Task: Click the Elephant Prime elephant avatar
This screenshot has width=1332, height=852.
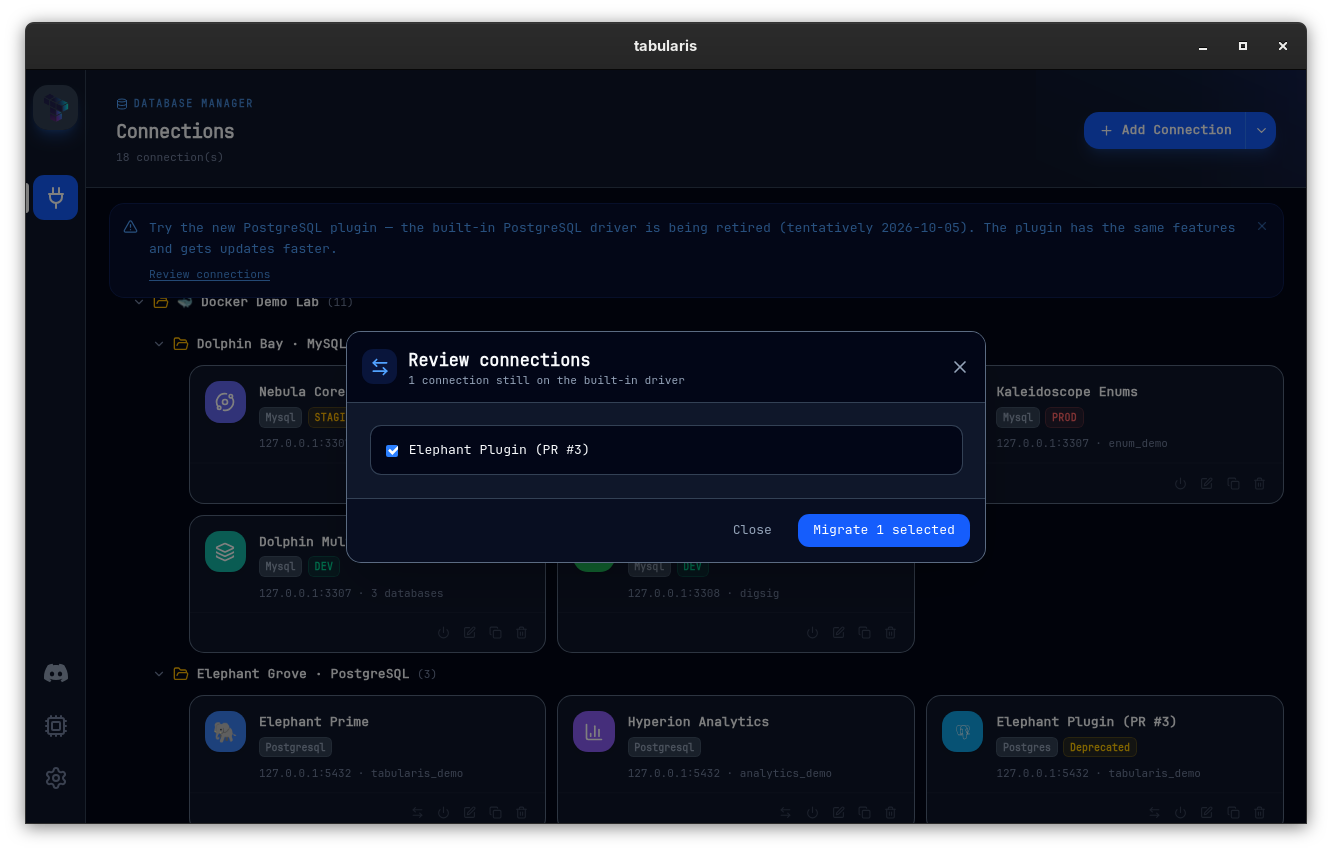Action: pyautogui.click(x=225, y=732)
